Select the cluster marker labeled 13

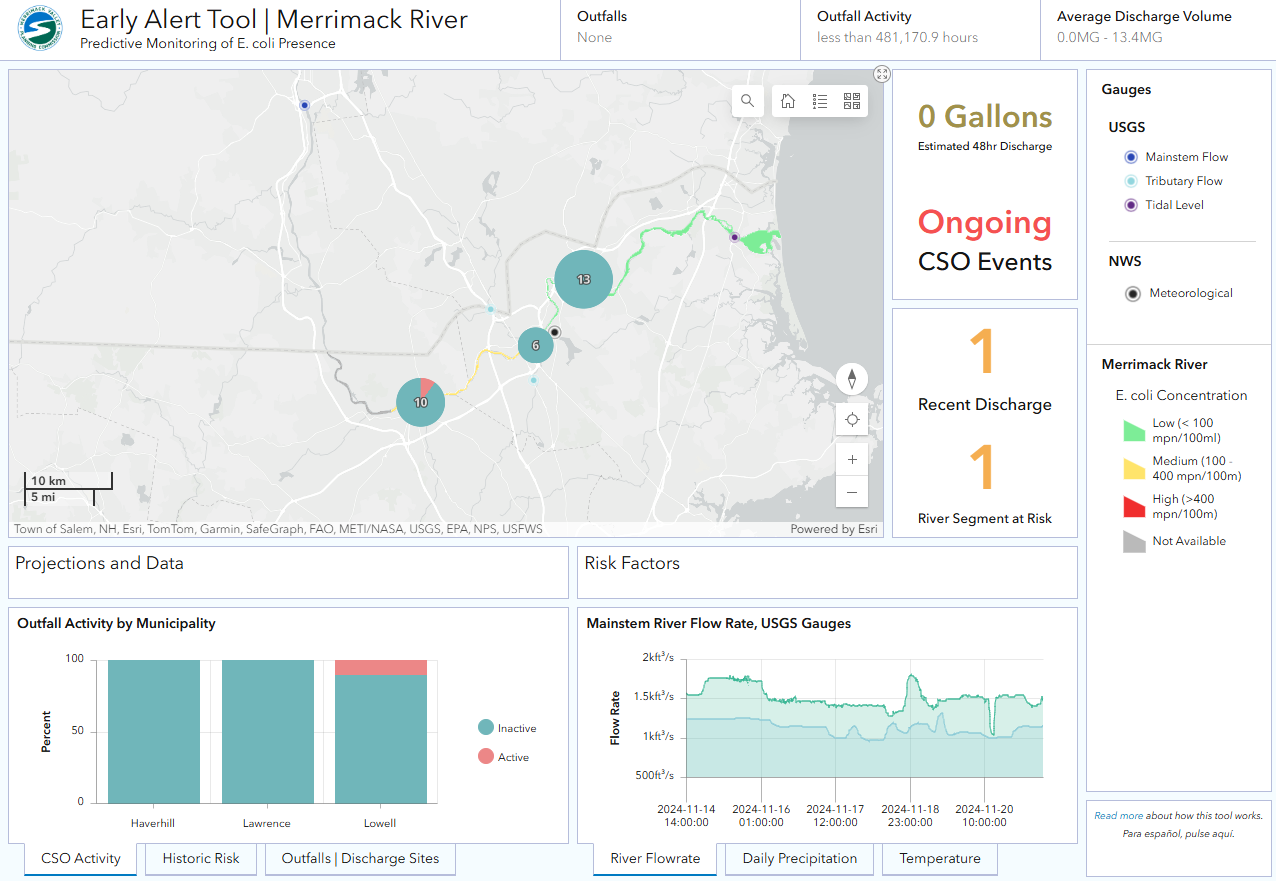click(583, 279)
